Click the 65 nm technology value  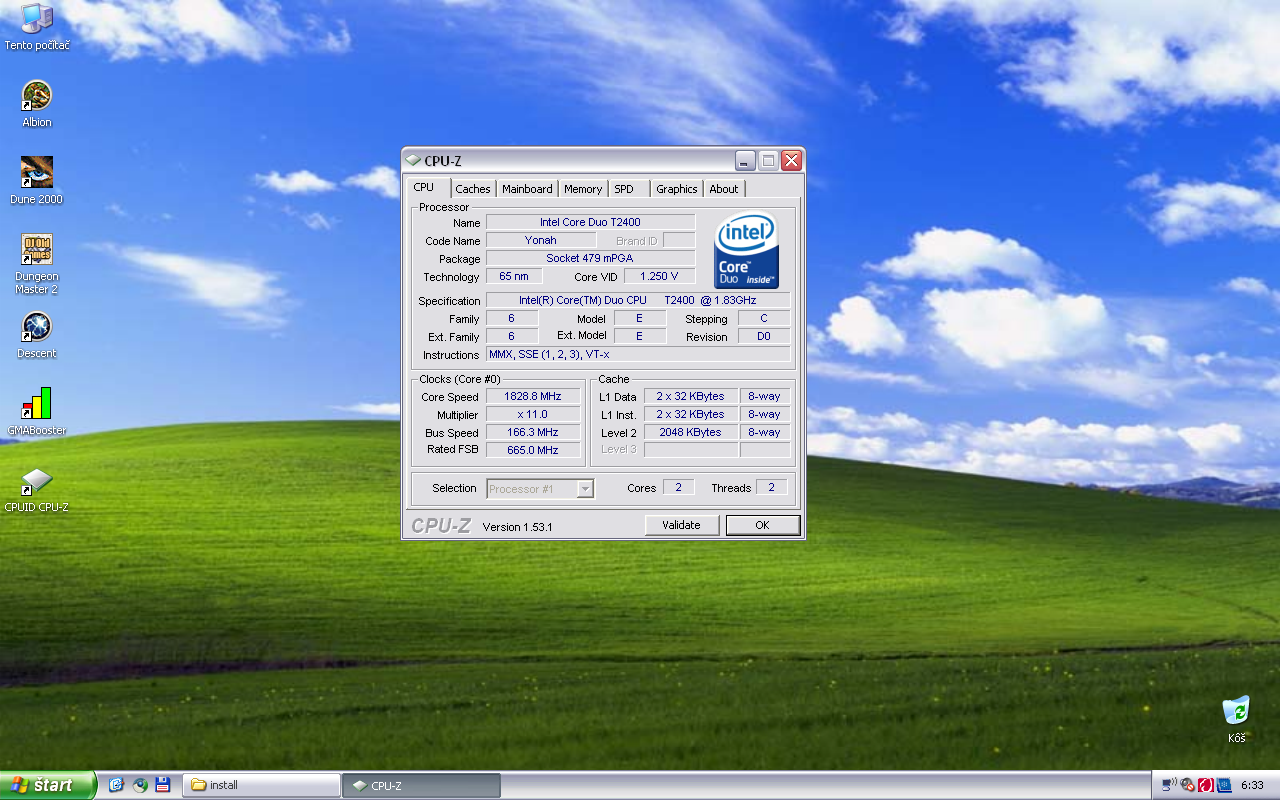514,276
